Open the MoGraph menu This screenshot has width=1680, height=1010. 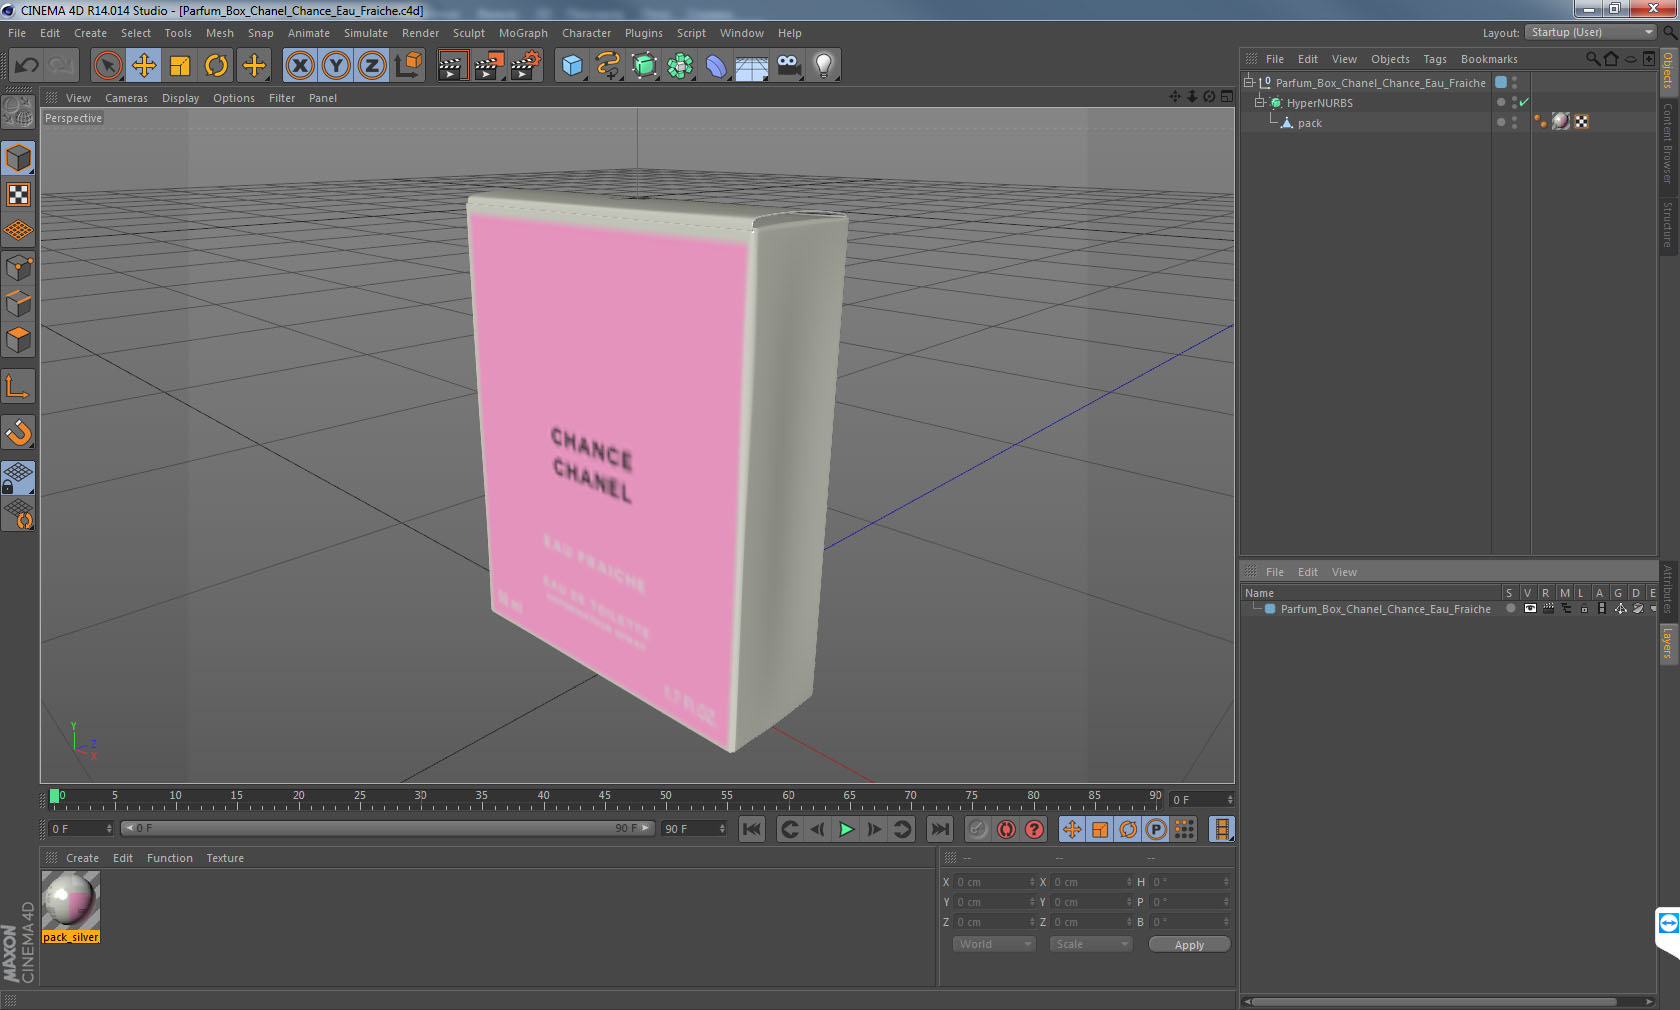[x=523, y=33]
